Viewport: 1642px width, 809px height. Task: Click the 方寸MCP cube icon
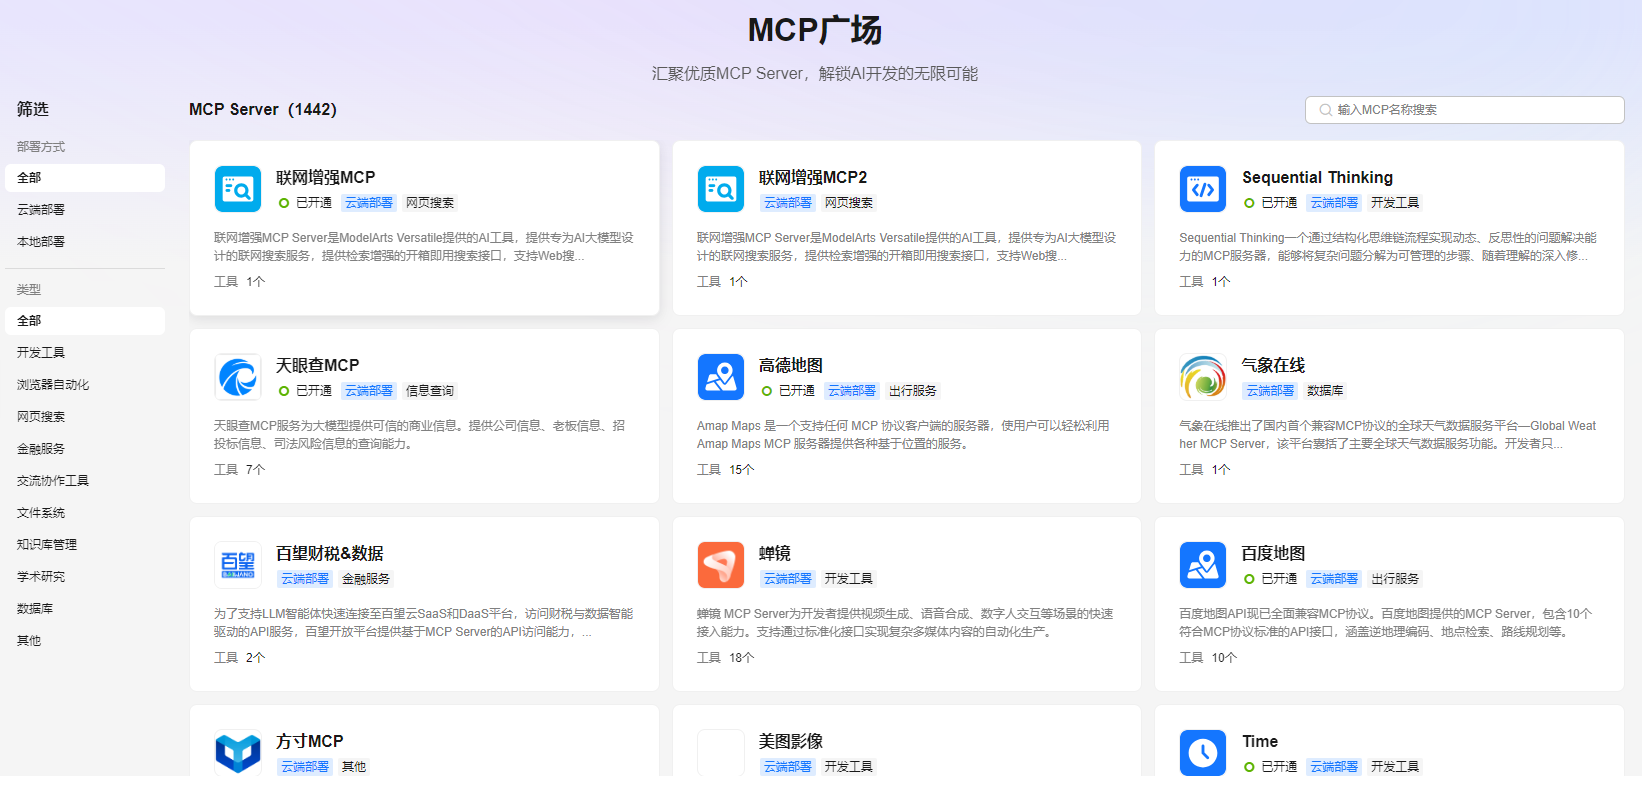(238, 753)
